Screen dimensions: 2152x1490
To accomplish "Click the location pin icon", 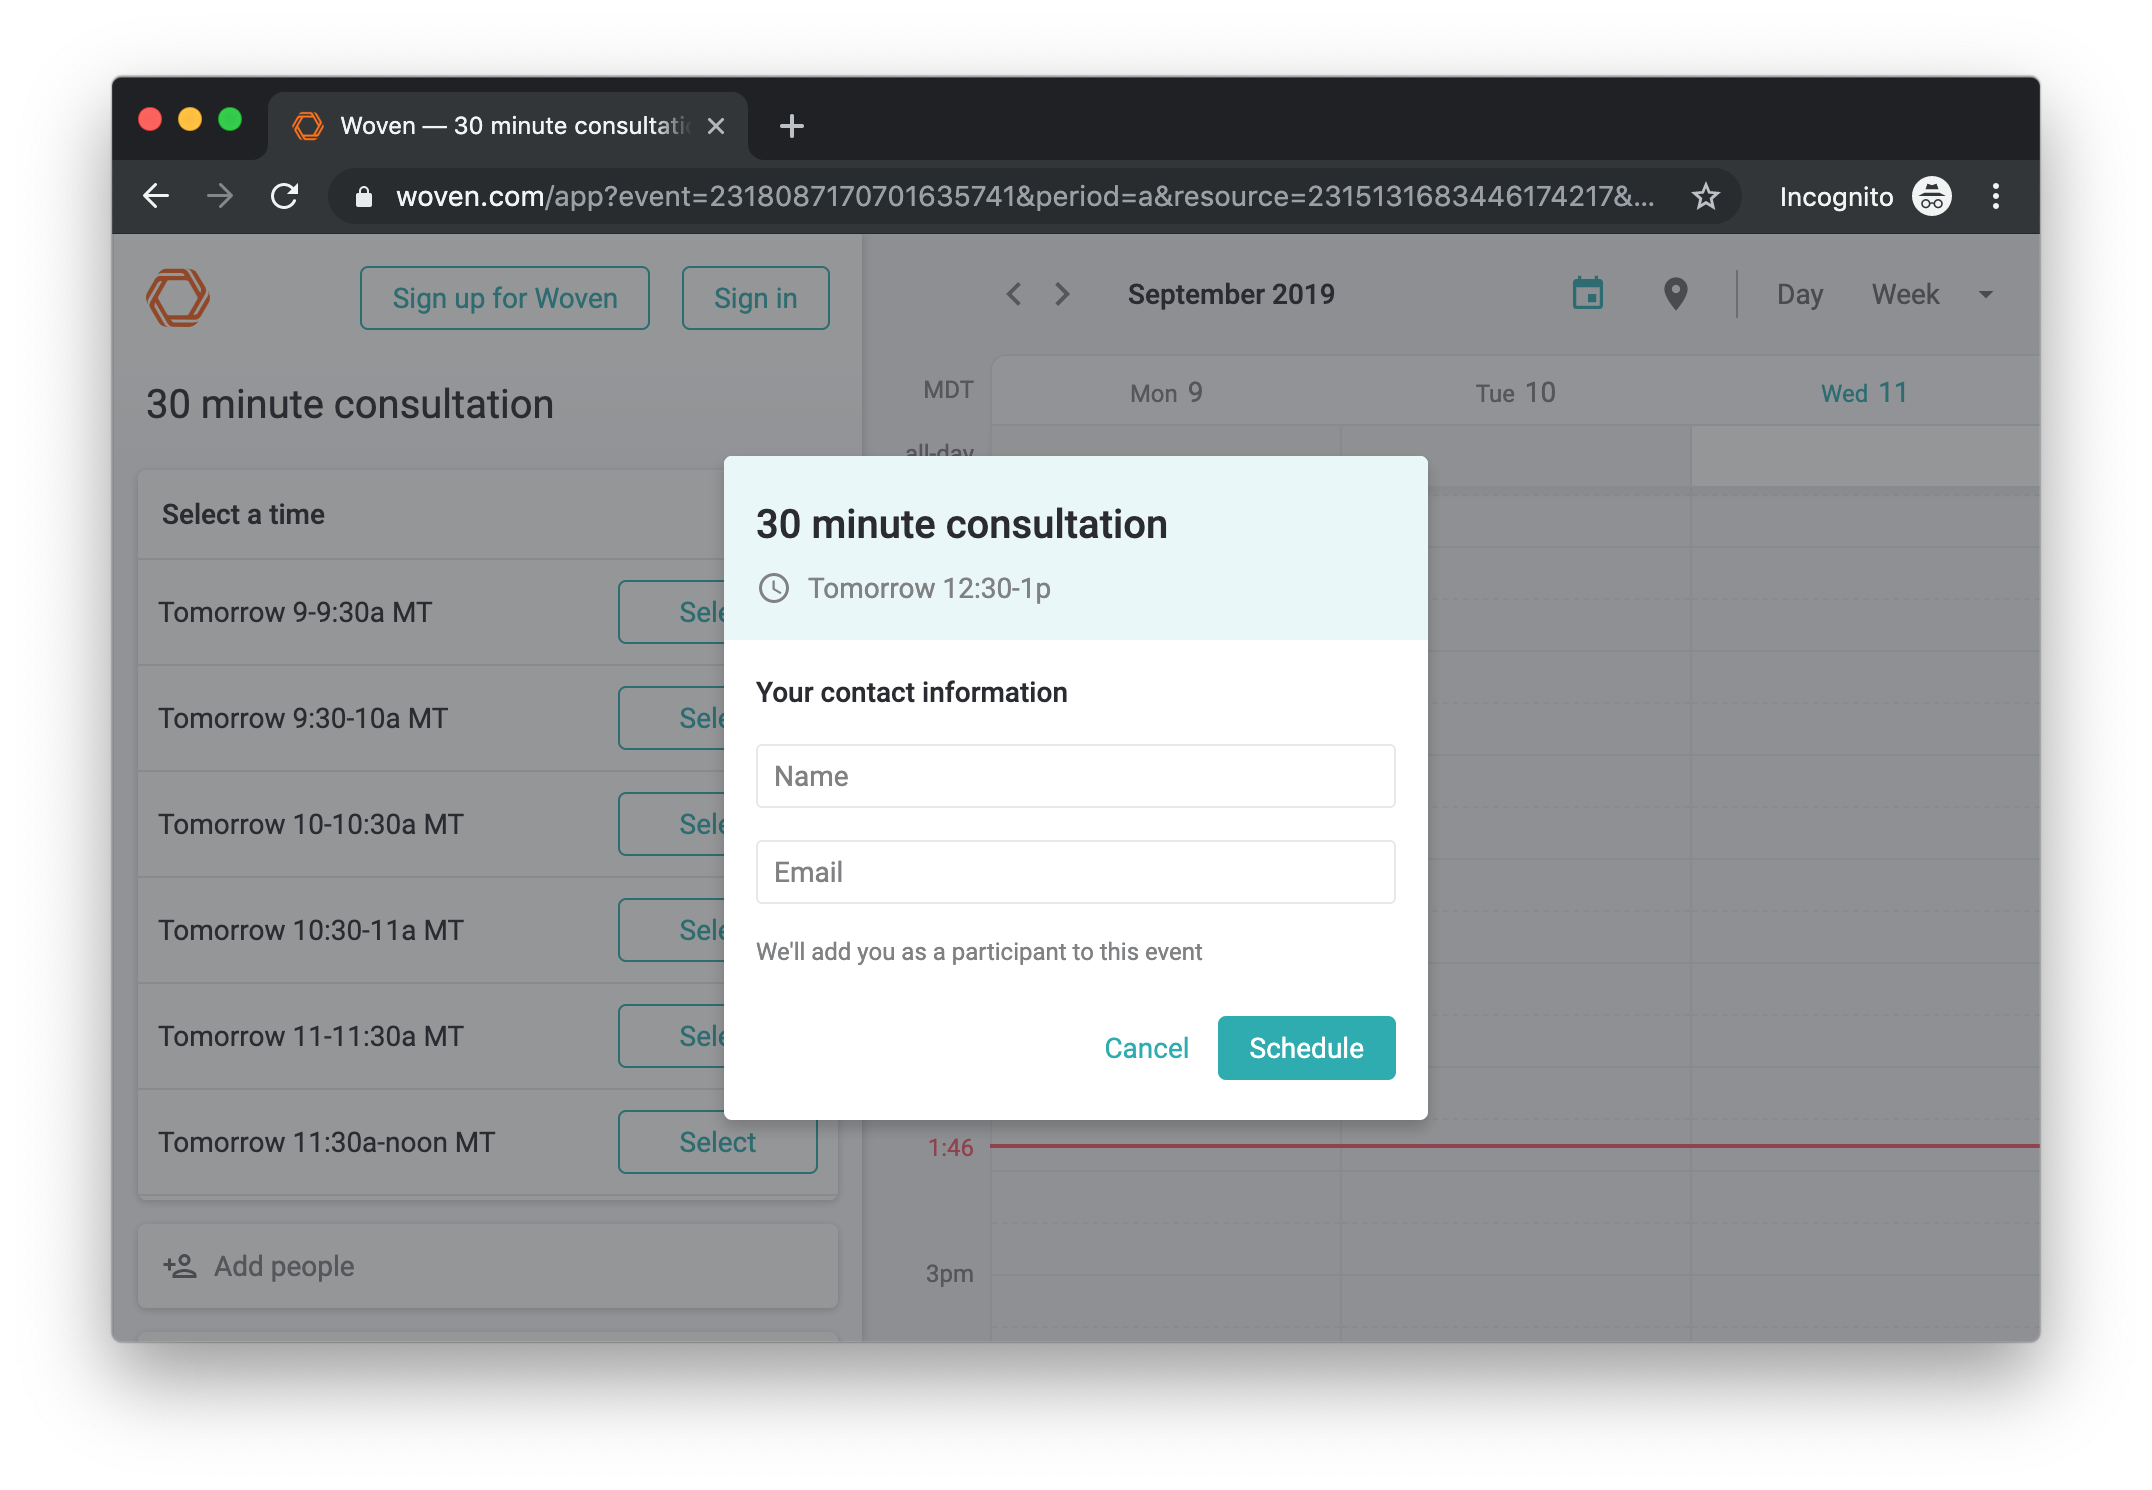I will point(1675,294).
